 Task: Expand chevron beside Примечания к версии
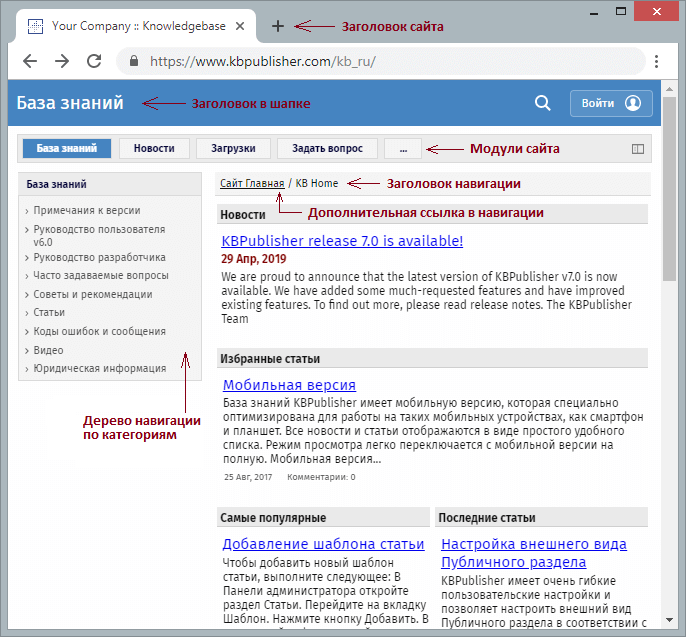point(27,211)
